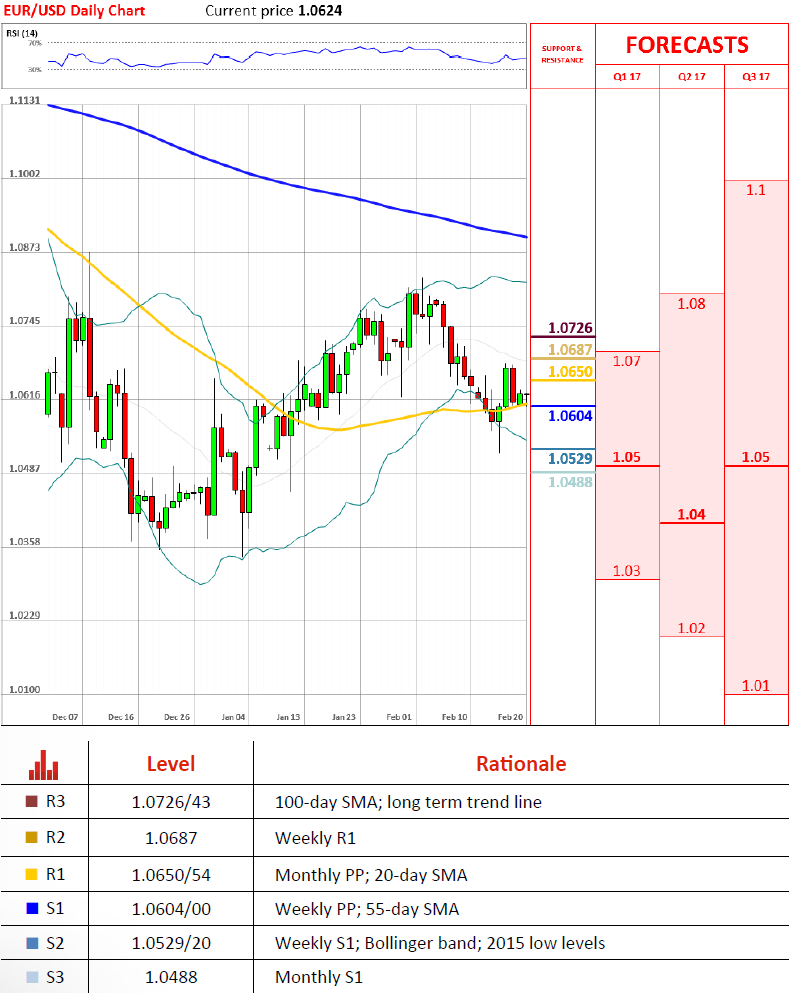Click the S1 blue color swatch

pyautogui.click(x=32, y=908)
